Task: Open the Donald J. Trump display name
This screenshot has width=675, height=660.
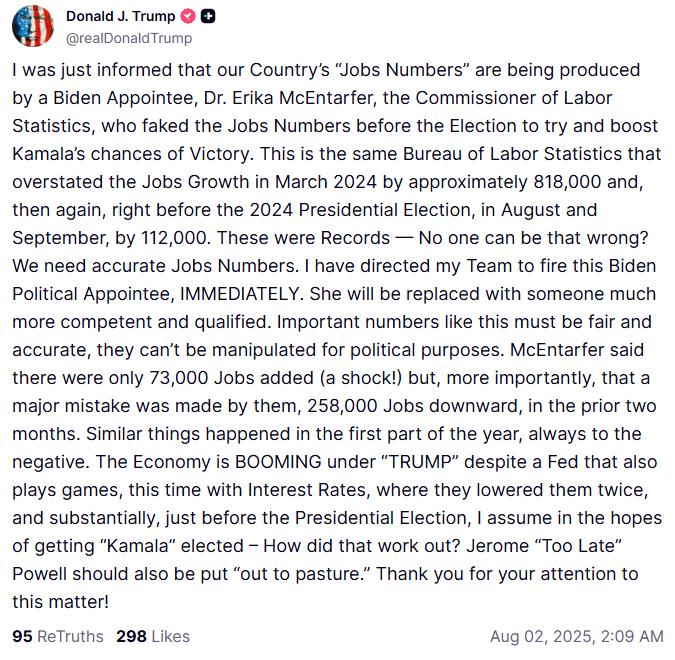Action: click(120, 17)
